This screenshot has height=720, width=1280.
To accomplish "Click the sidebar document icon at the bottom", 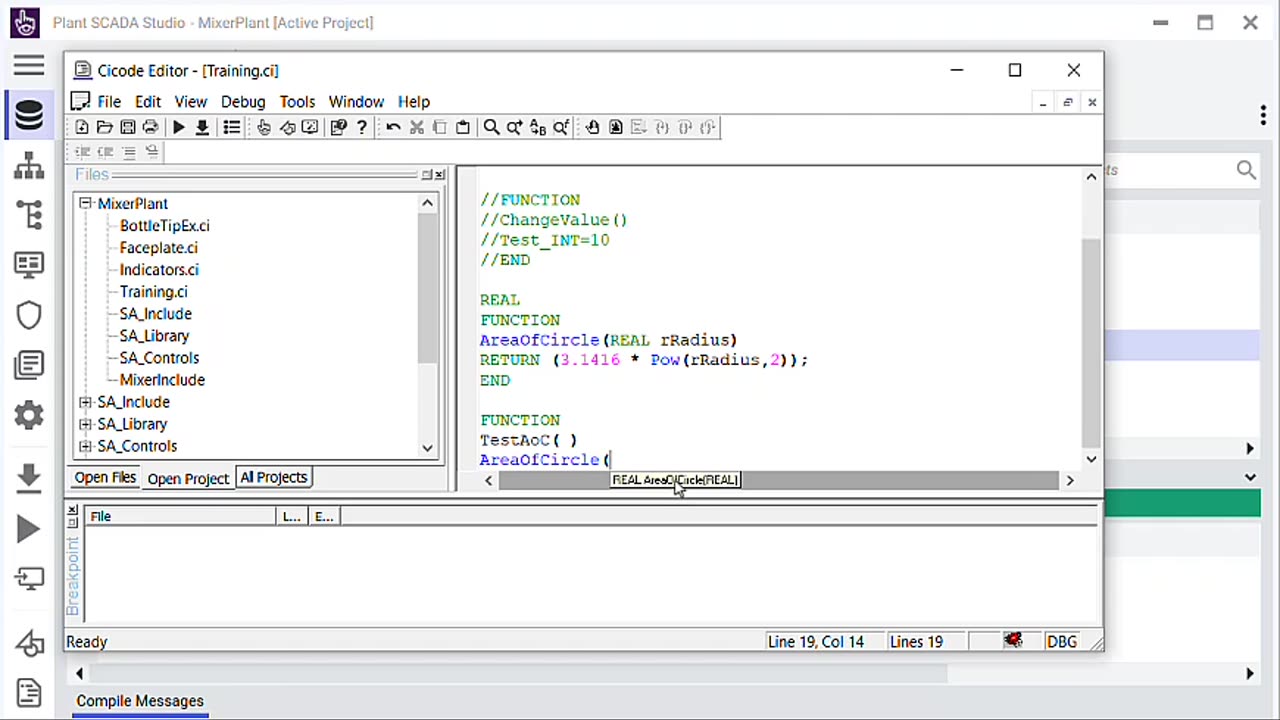I will 28,692.
